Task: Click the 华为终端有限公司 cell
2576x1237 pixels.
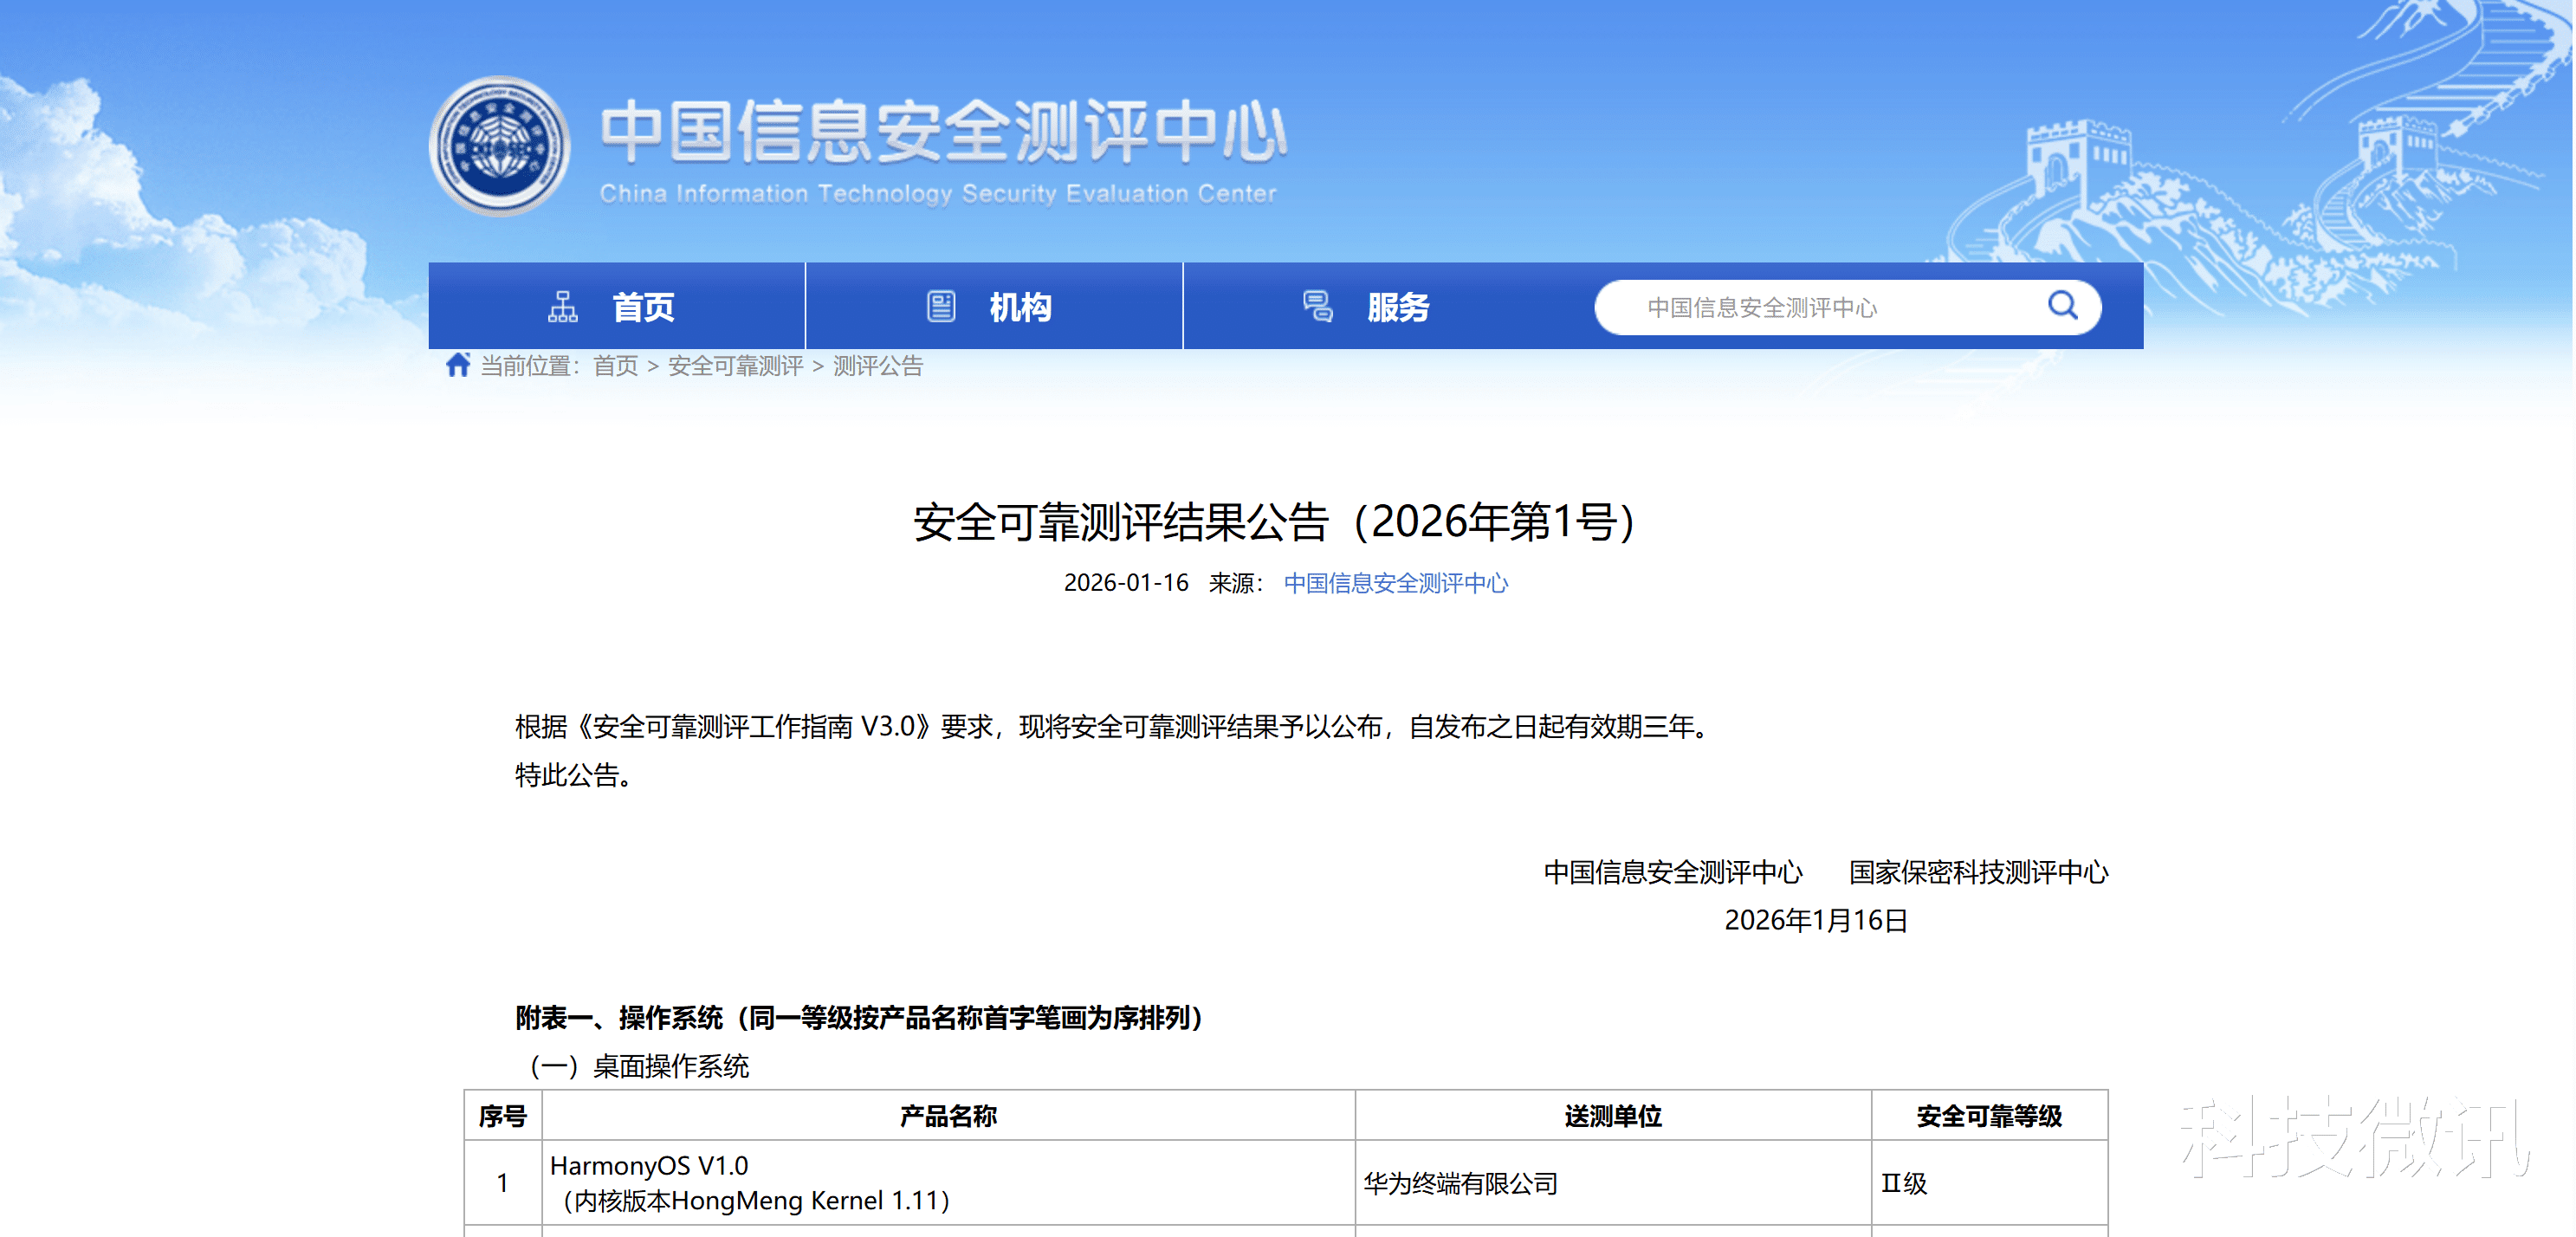Action: pyautogui.click(x=1613, y=1183)
